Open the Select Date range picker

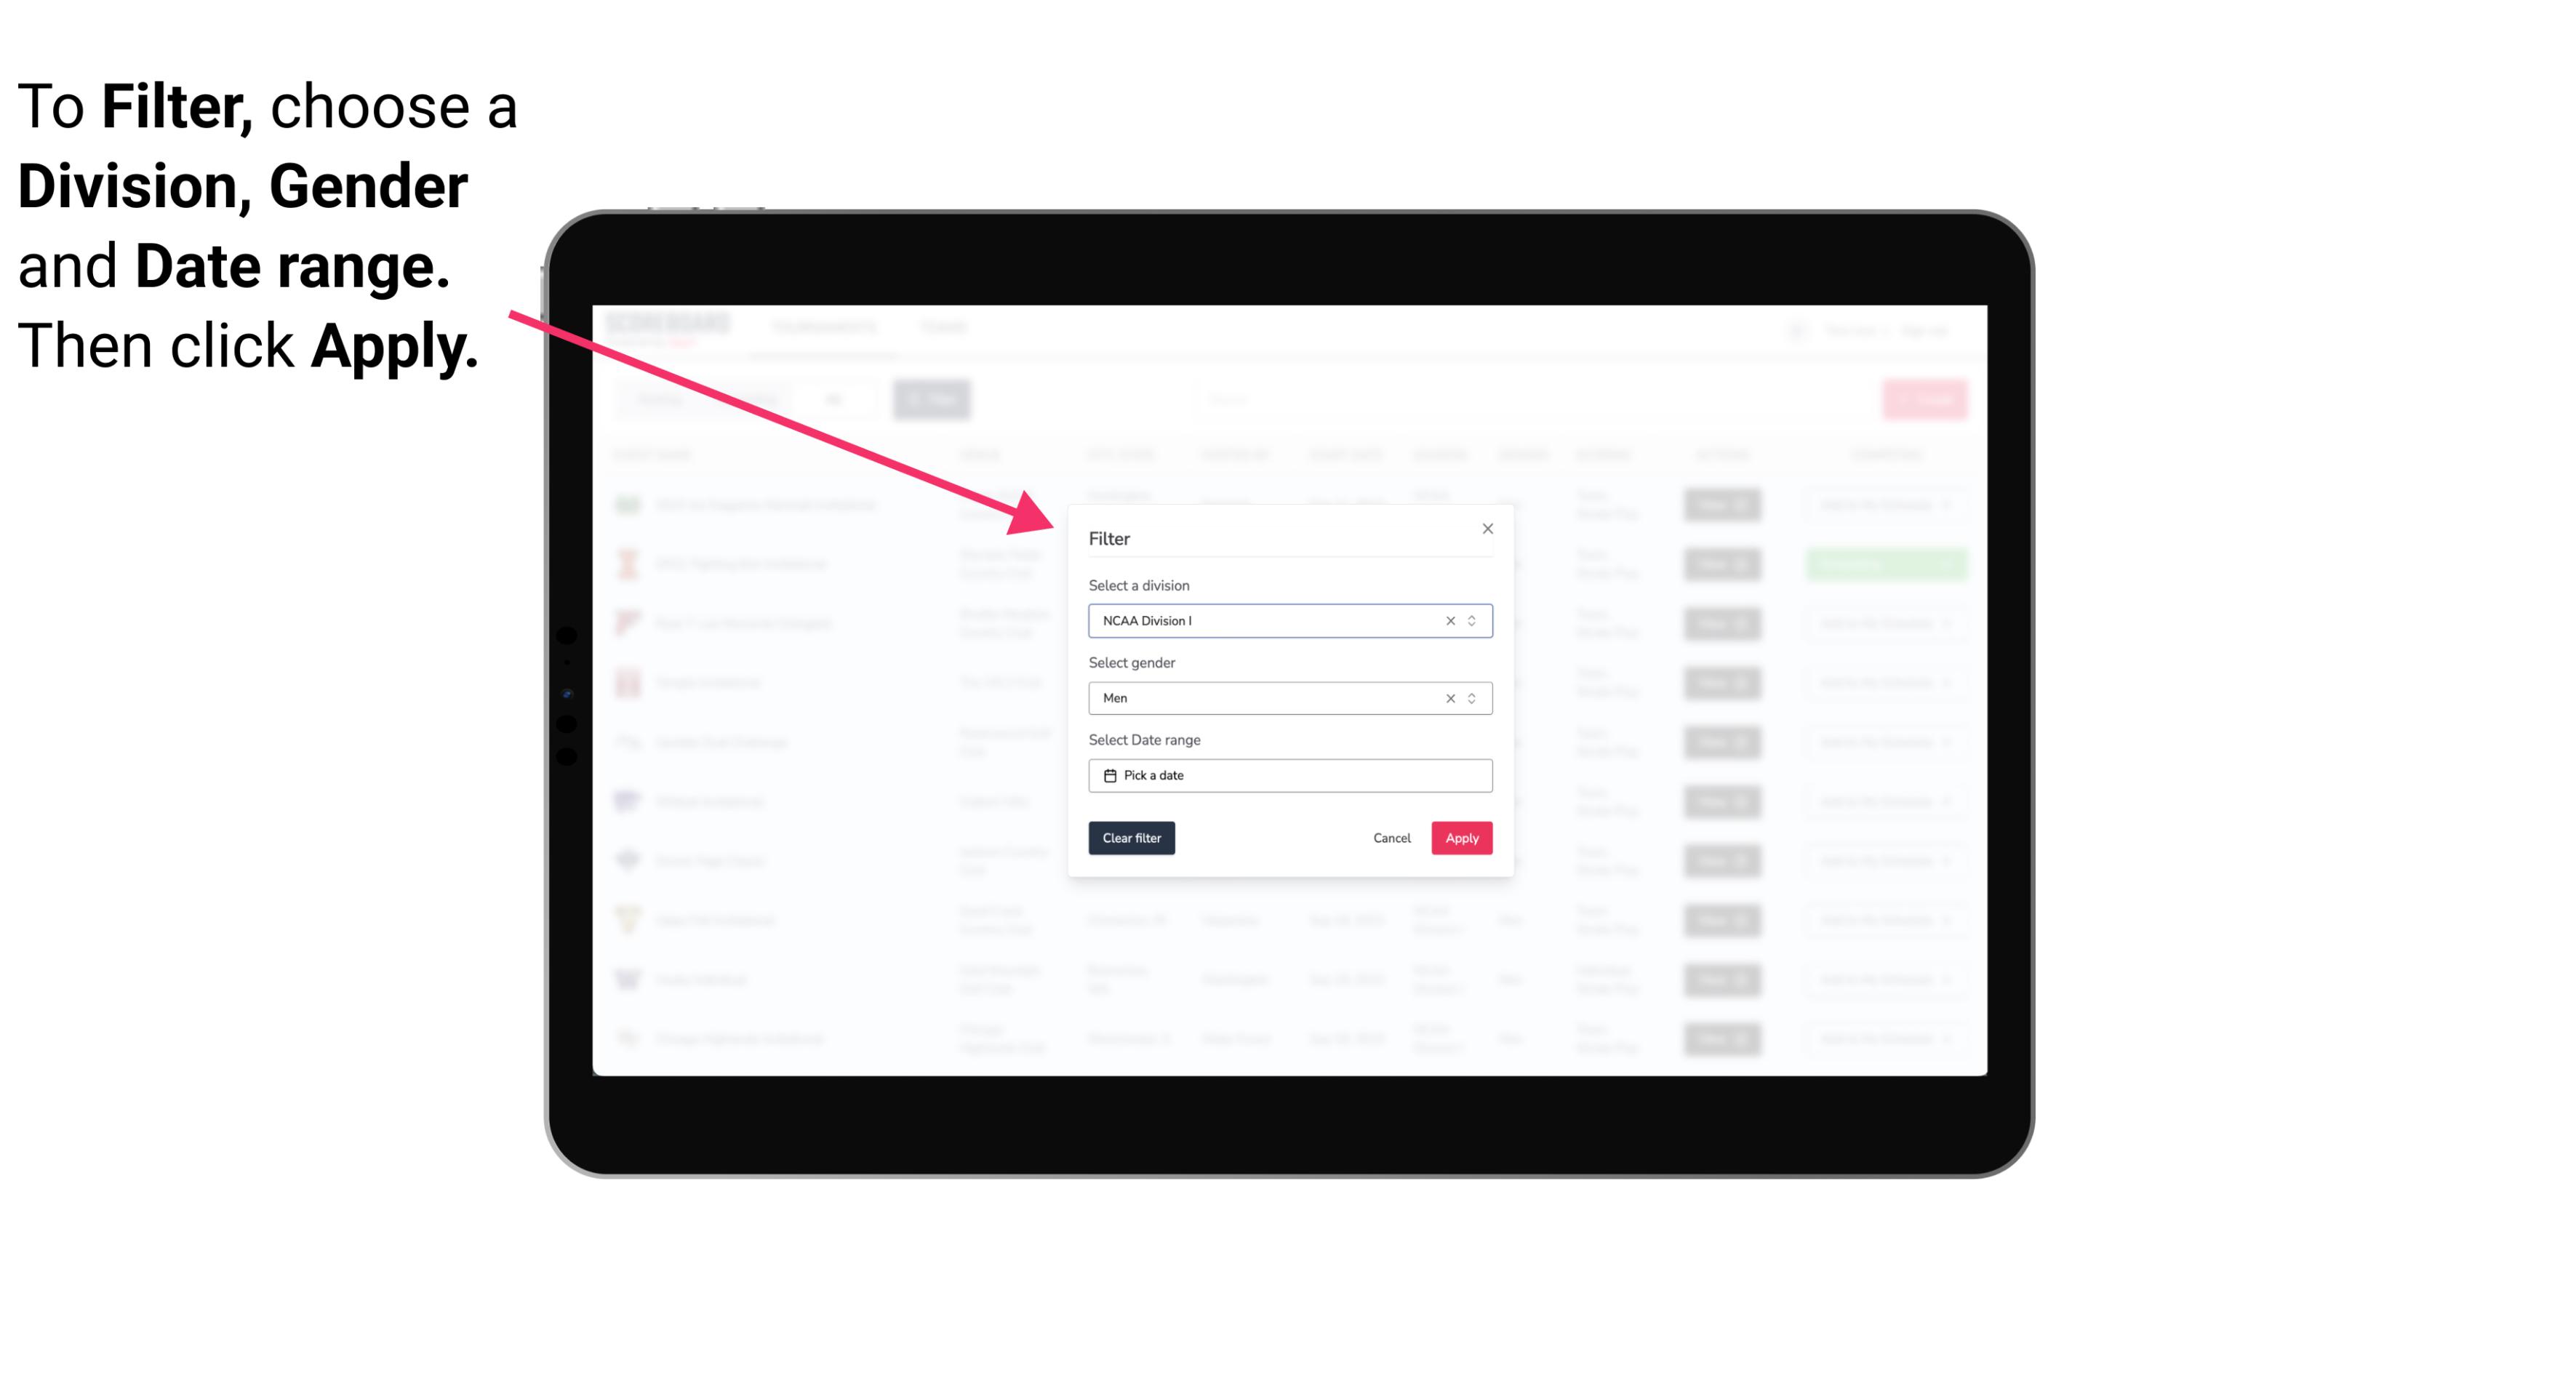[1289, 775]
